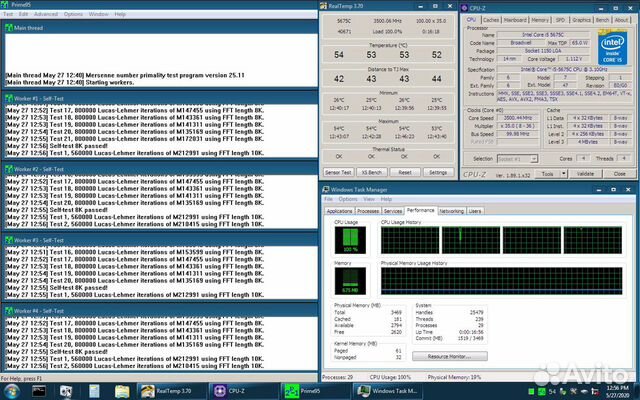Open the Edit menu in Prime95

click(23, 14)
